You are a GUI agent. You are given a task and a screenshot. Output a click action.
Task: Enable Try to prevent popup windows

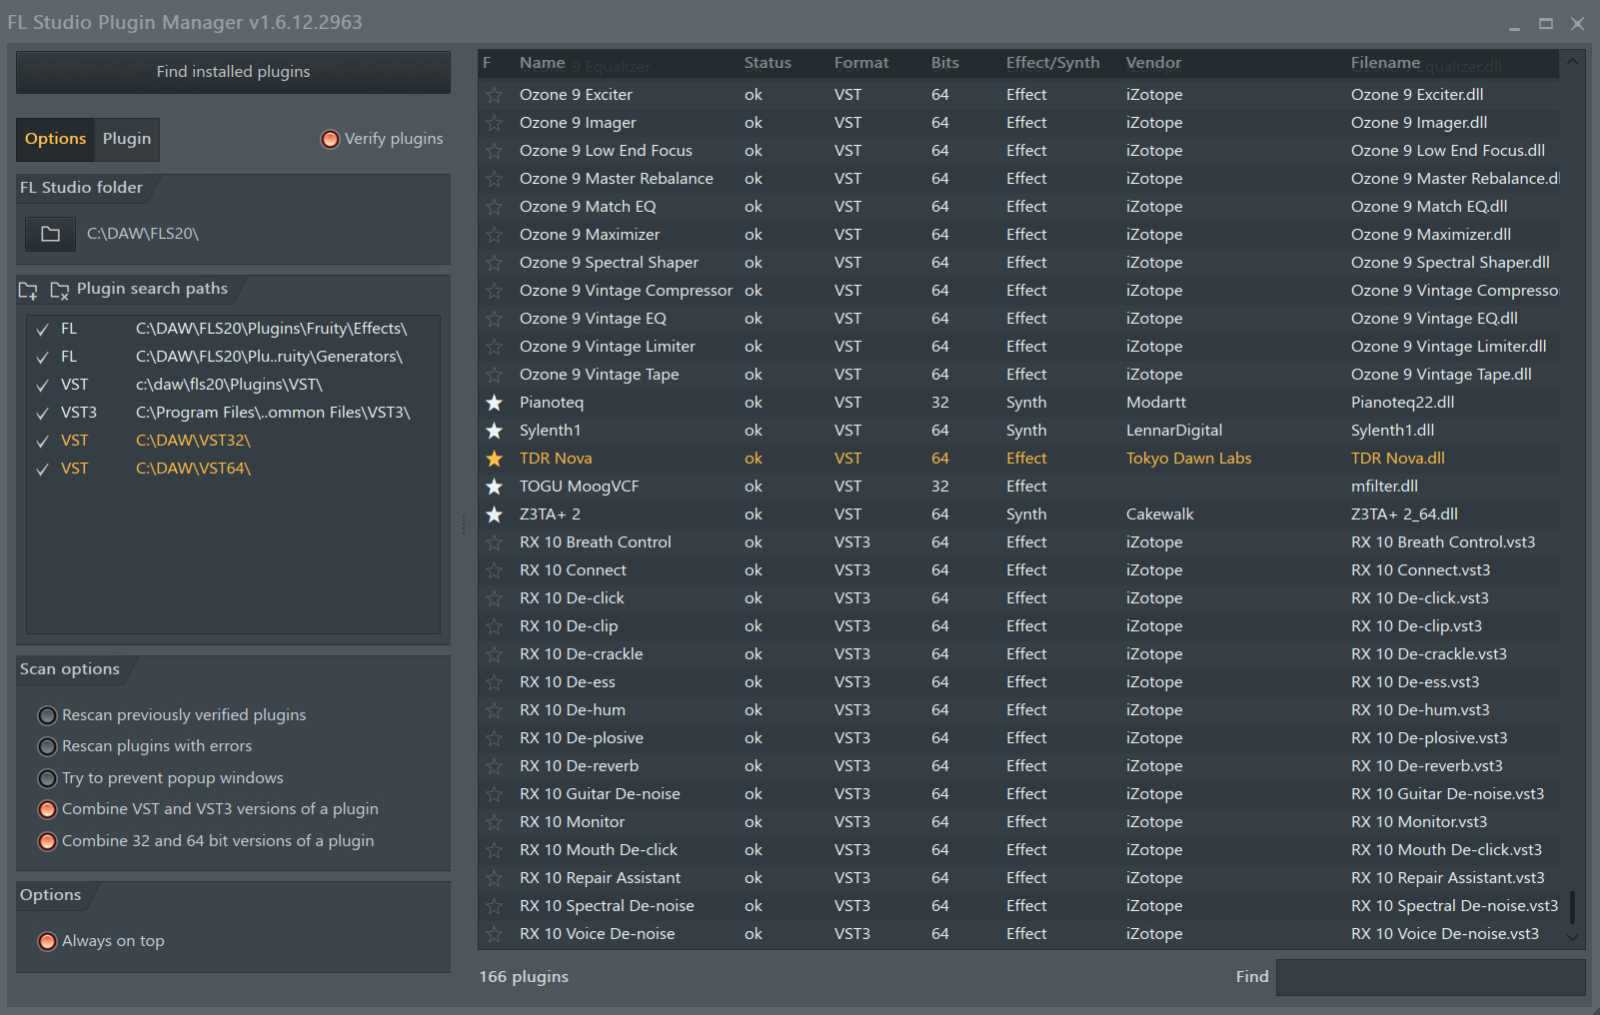point(47,778)
